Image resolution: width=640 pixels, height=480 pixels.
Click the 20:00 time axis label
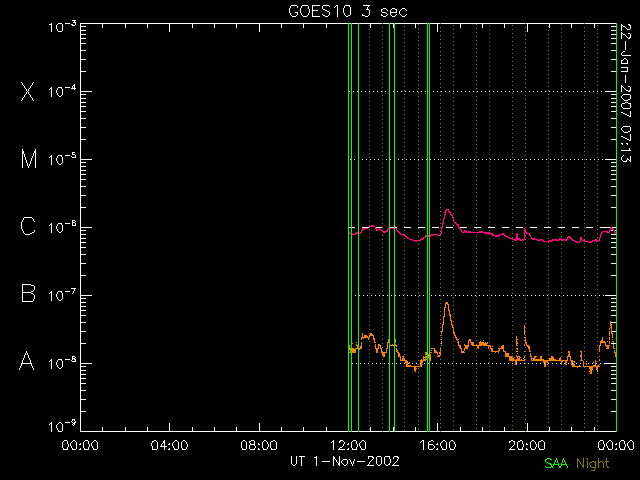click(x=527, y=445)
